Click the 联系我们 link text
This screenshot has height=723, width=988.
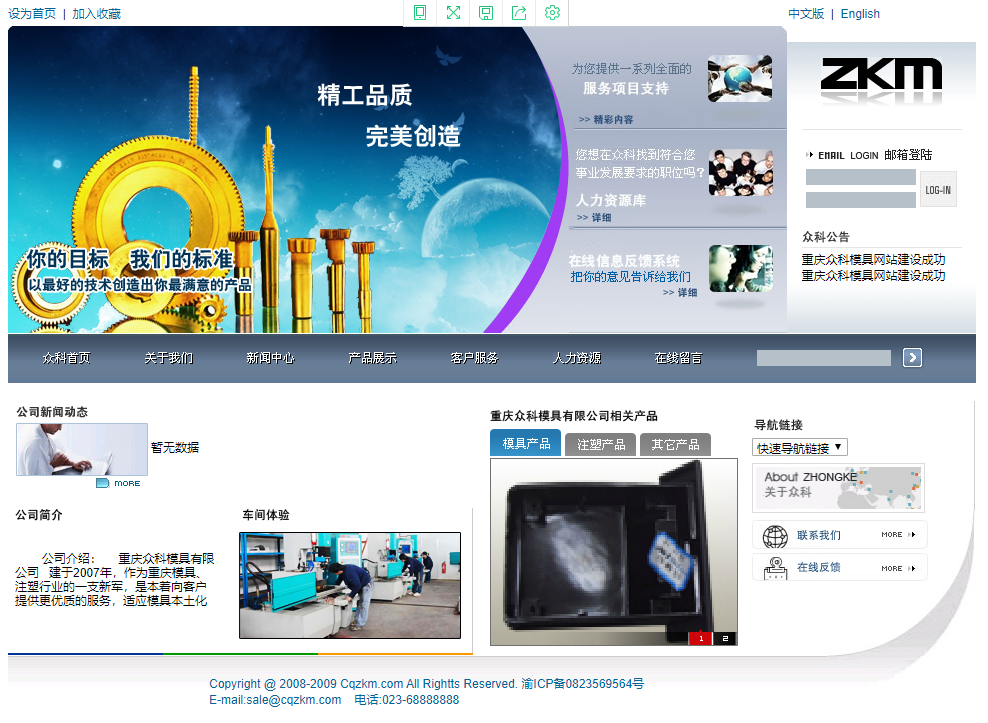tap(819, 535)
